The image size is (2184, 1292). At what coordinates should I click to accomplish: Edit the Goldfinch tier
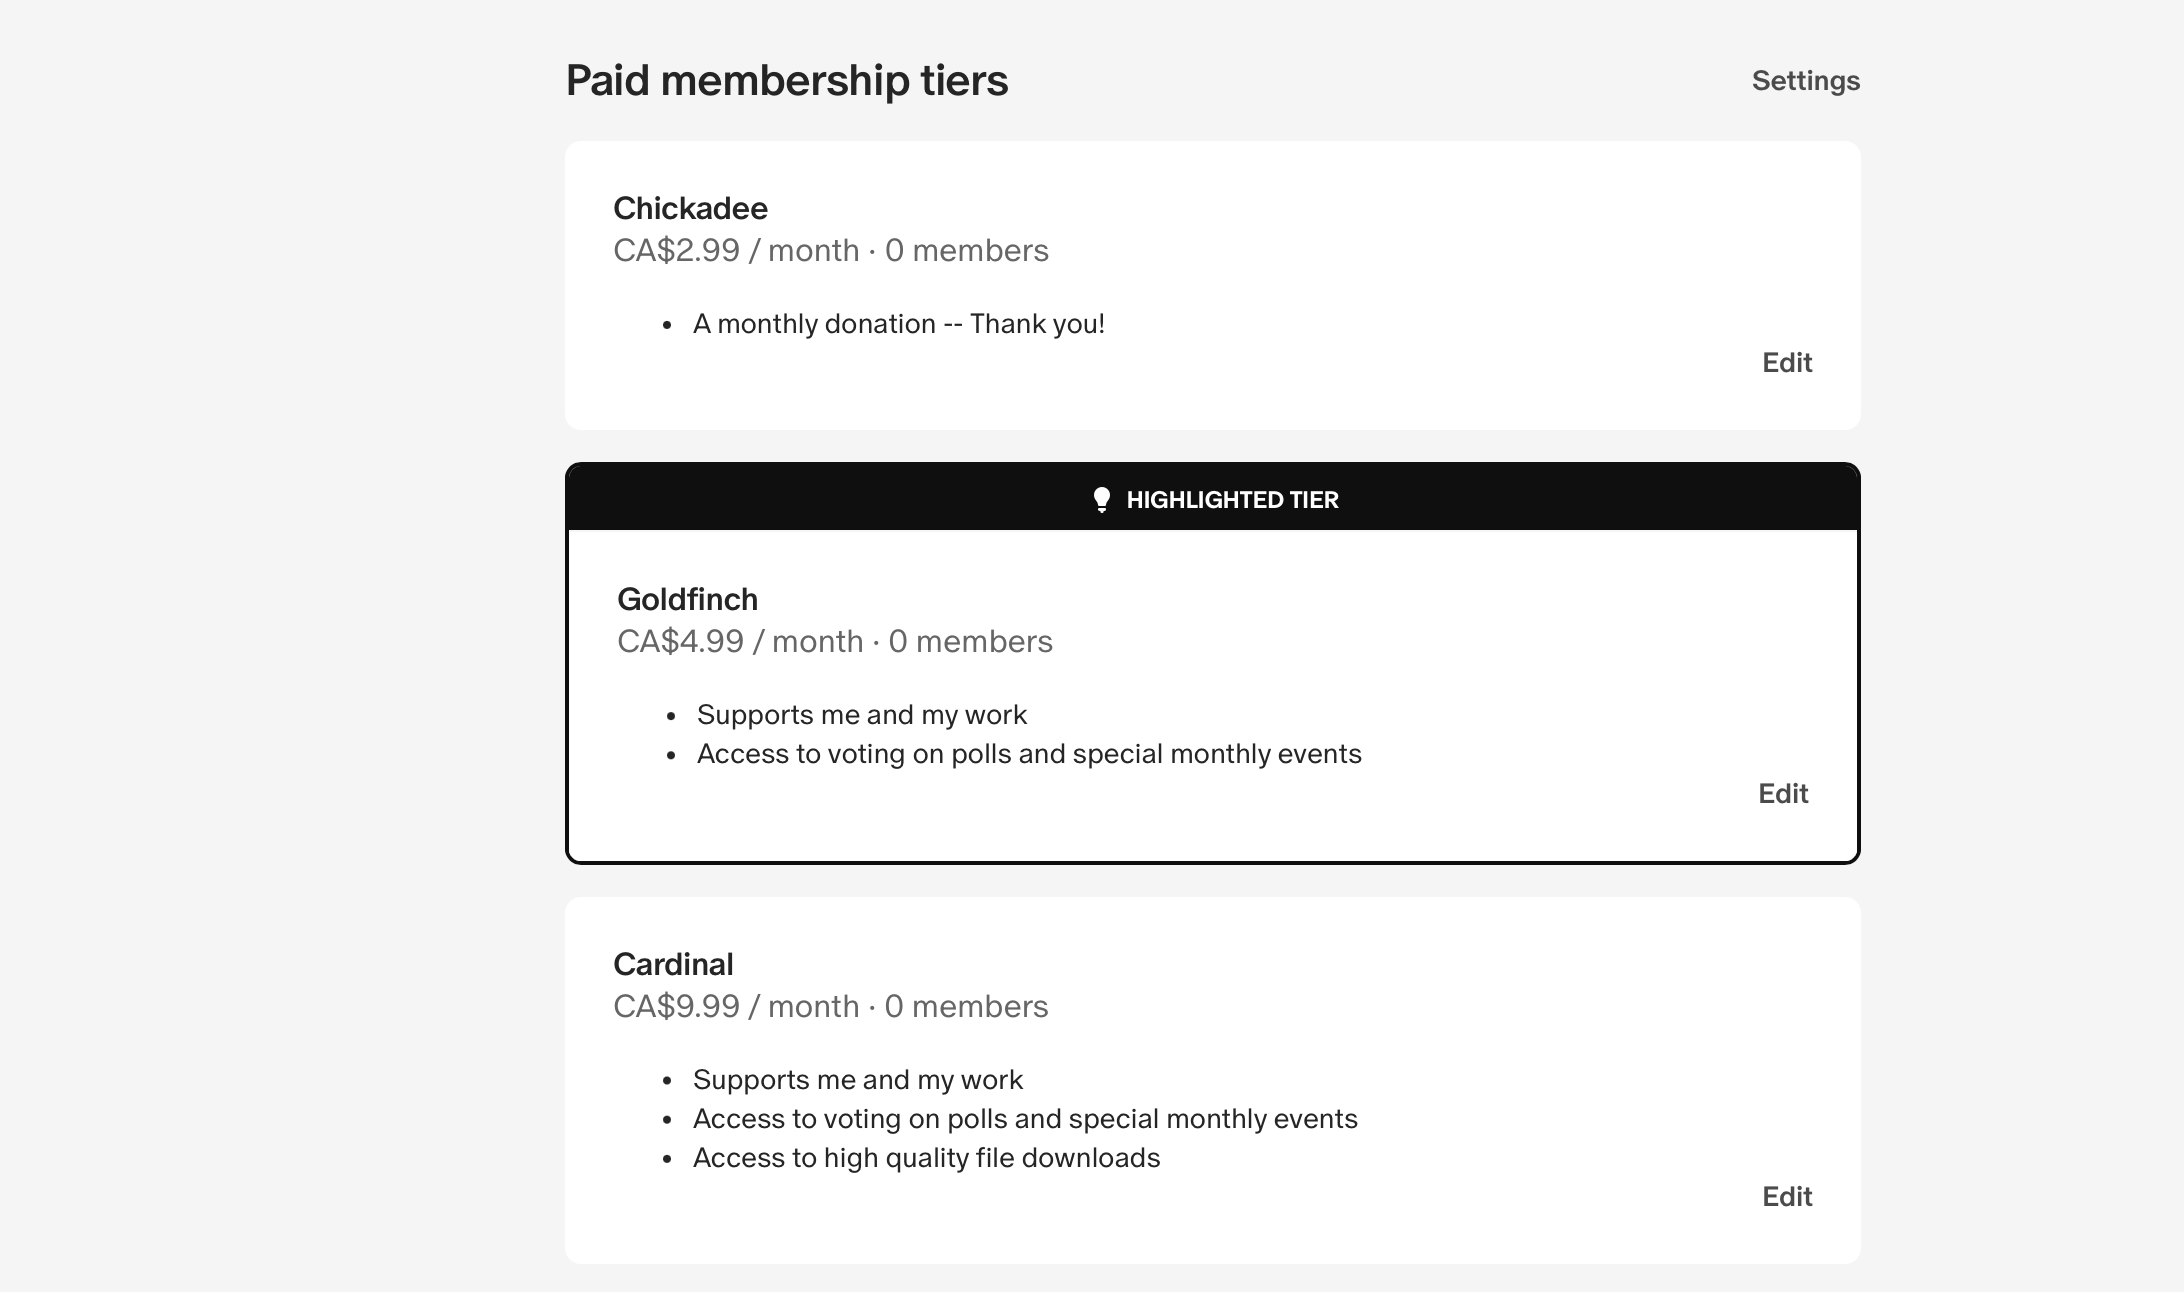point(1782,794)
